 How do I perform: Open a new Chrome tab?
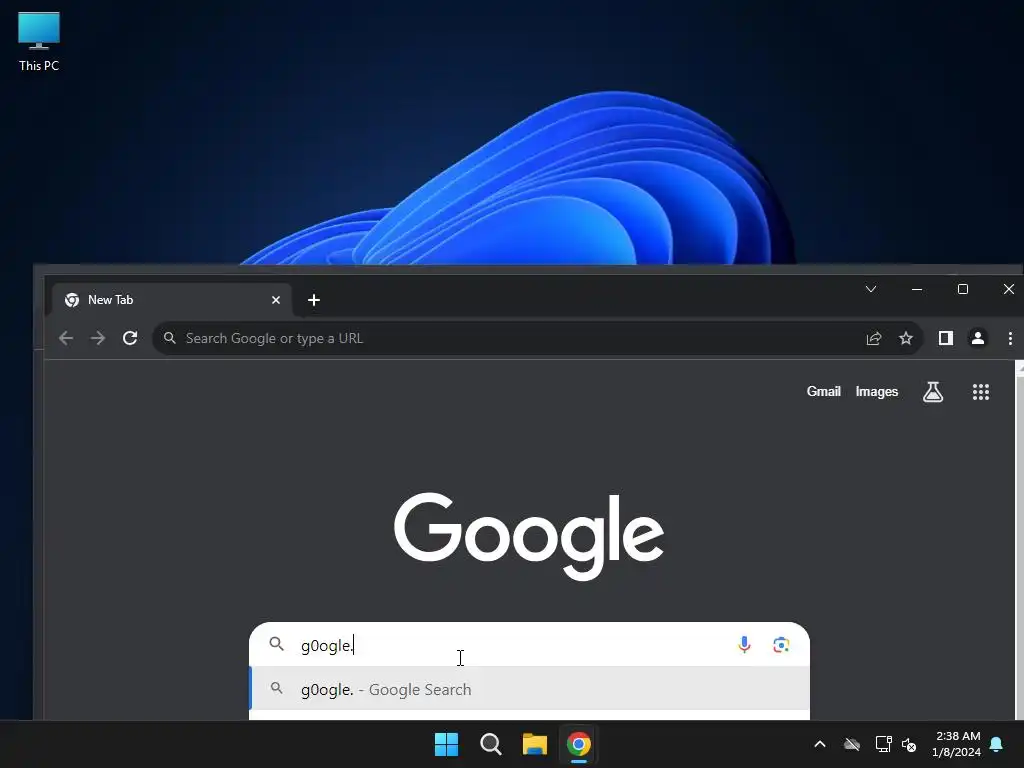coord(313,300)
